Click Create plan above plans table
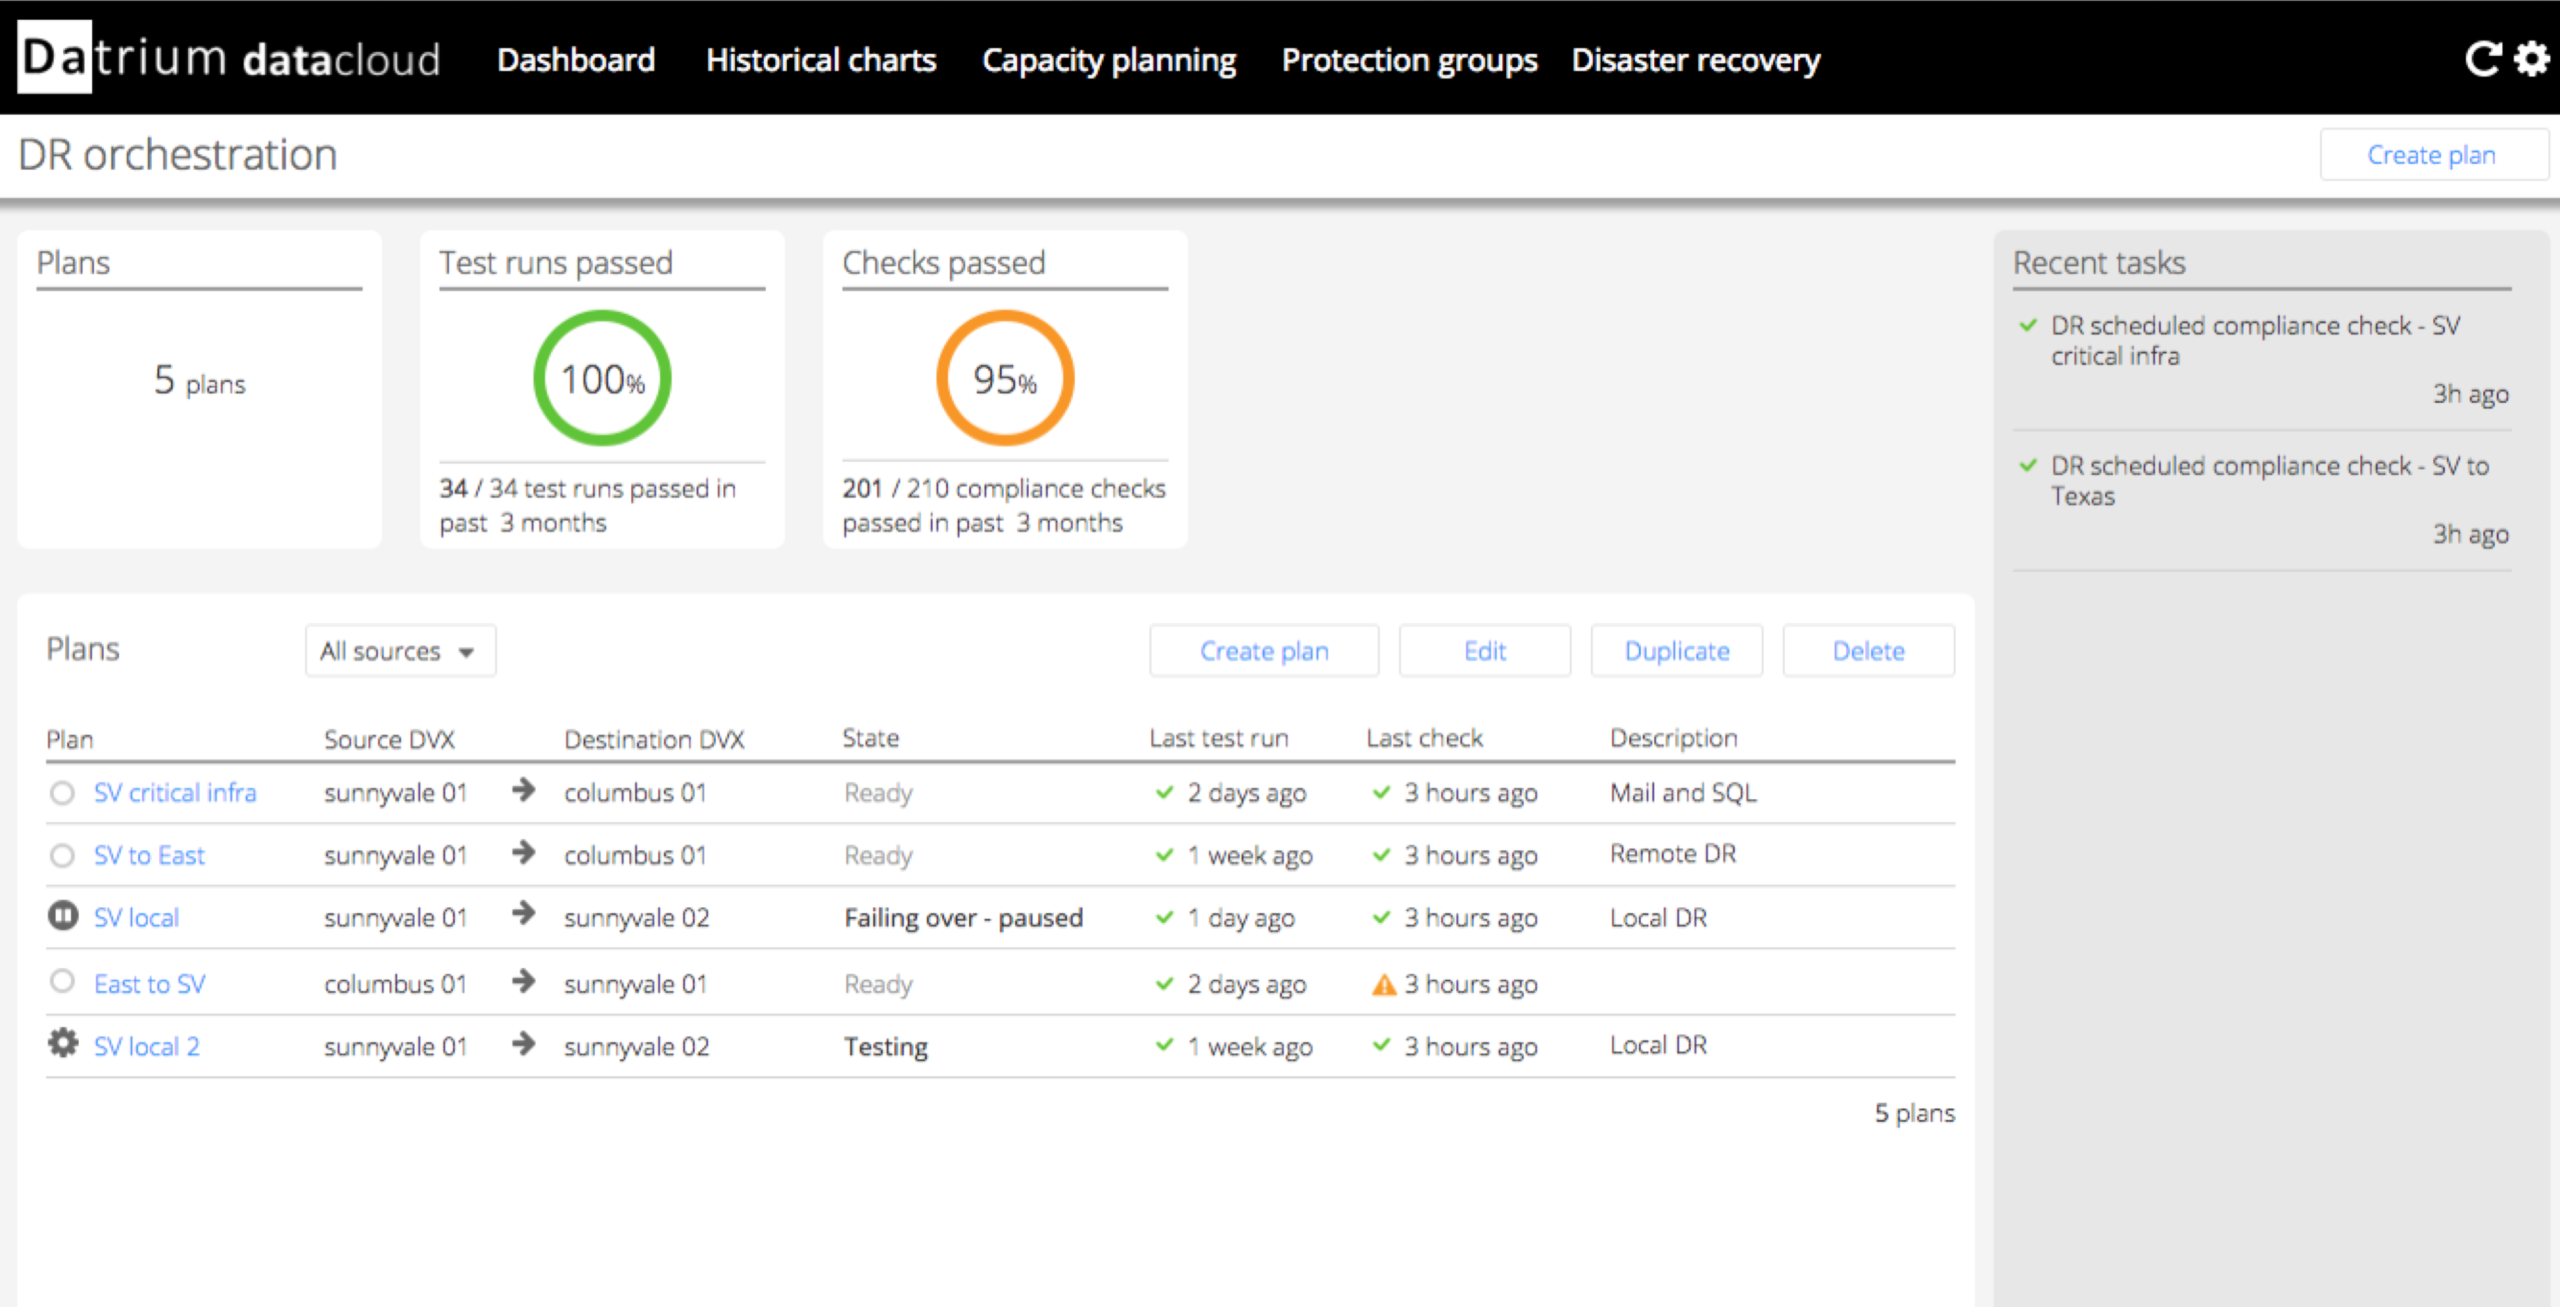 pos(1264,651)
